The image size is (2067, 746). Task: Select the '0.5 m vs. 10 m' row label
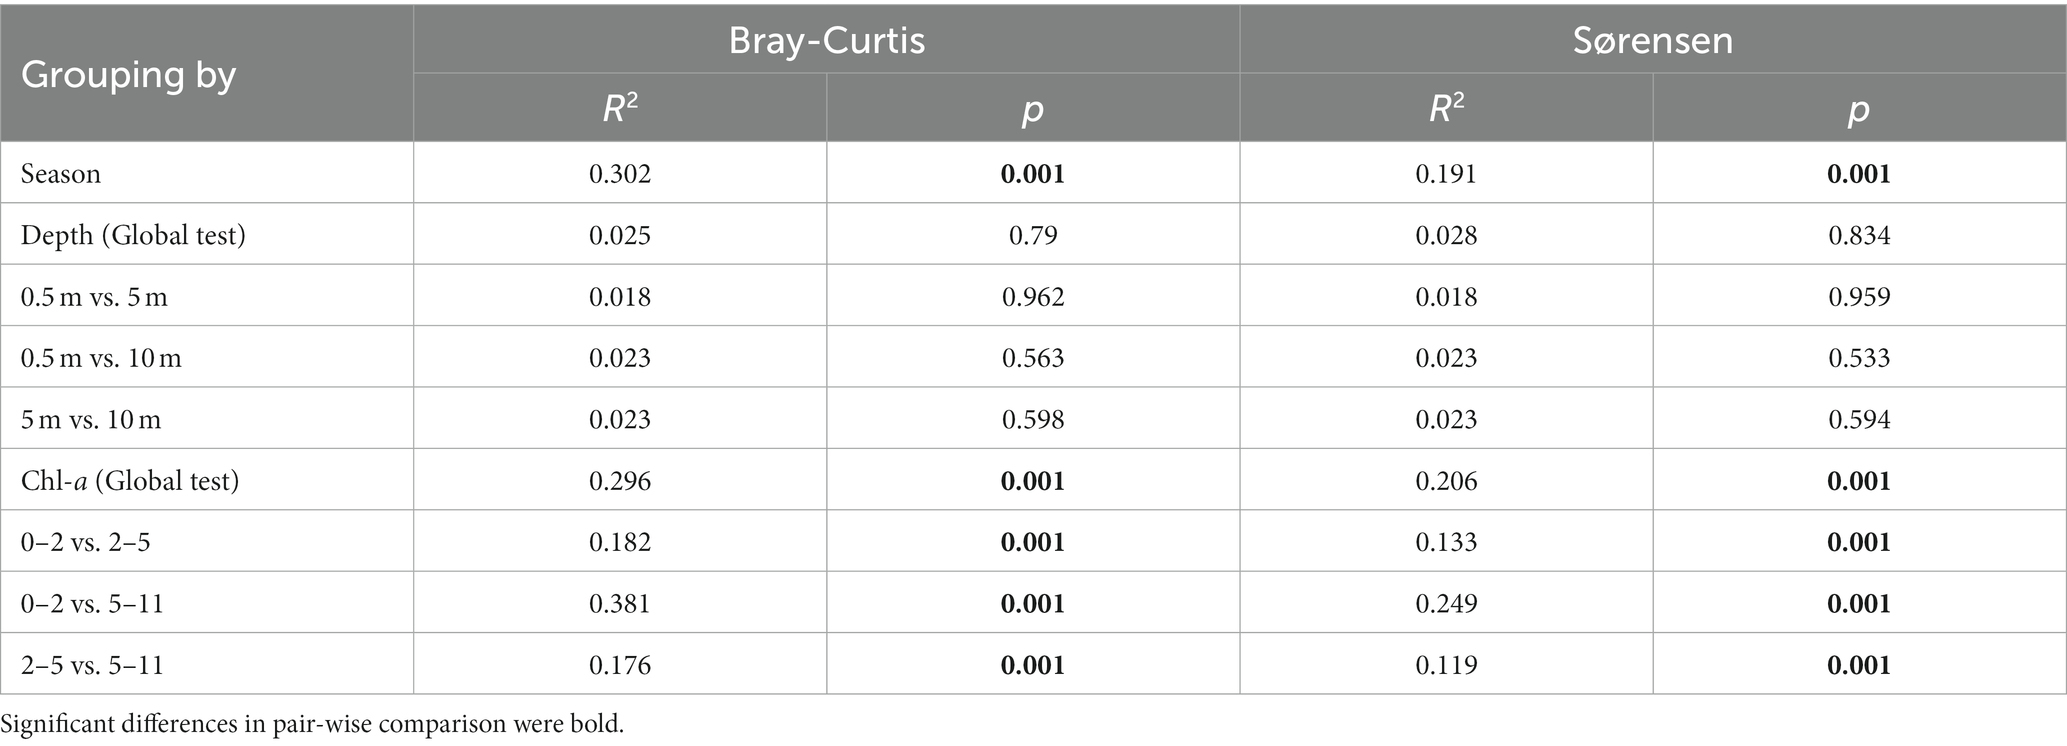coord(101,358)
